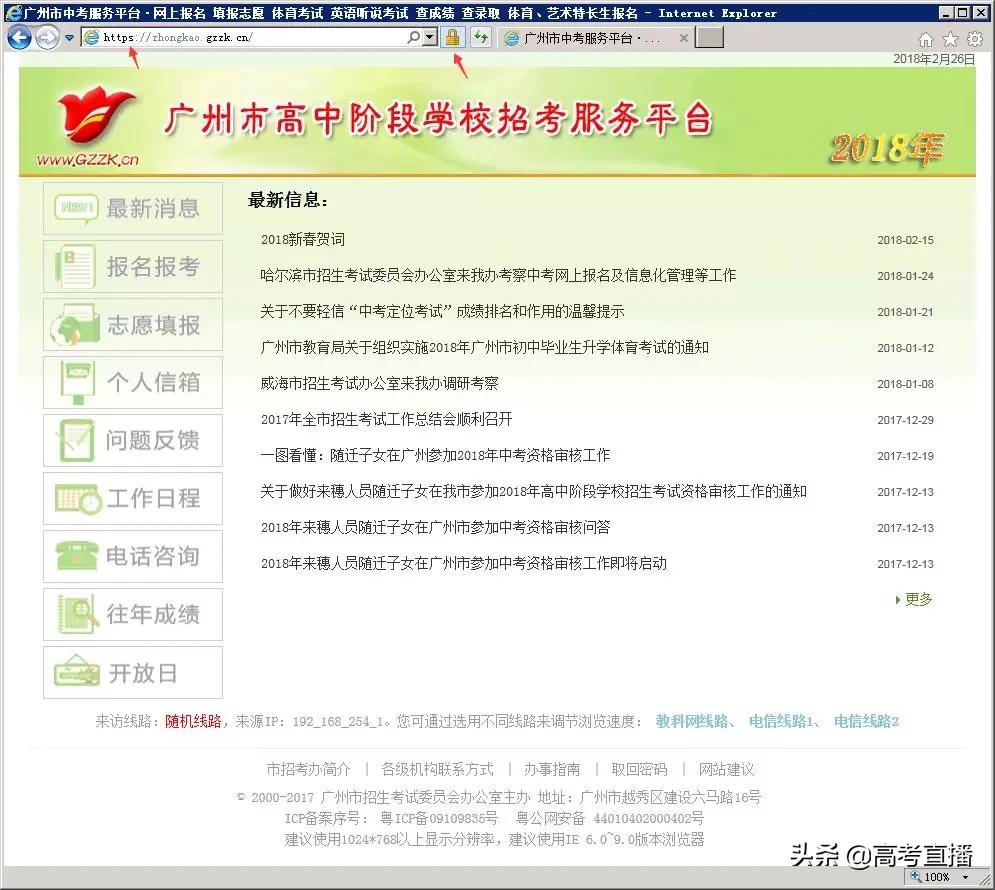Open the 工作日程 schedule icon
The width and height of the screenshot is (995, 890).
click(x=132, y=498)
